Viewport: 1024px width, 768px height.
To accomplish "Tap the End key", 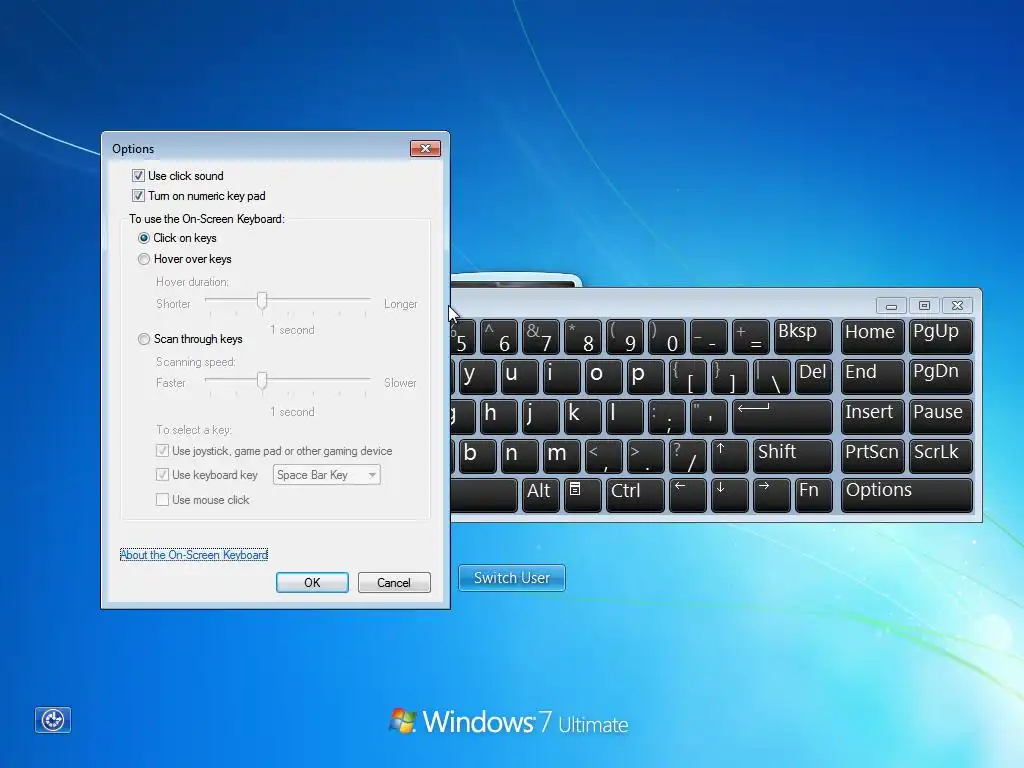I will (872, 376).
